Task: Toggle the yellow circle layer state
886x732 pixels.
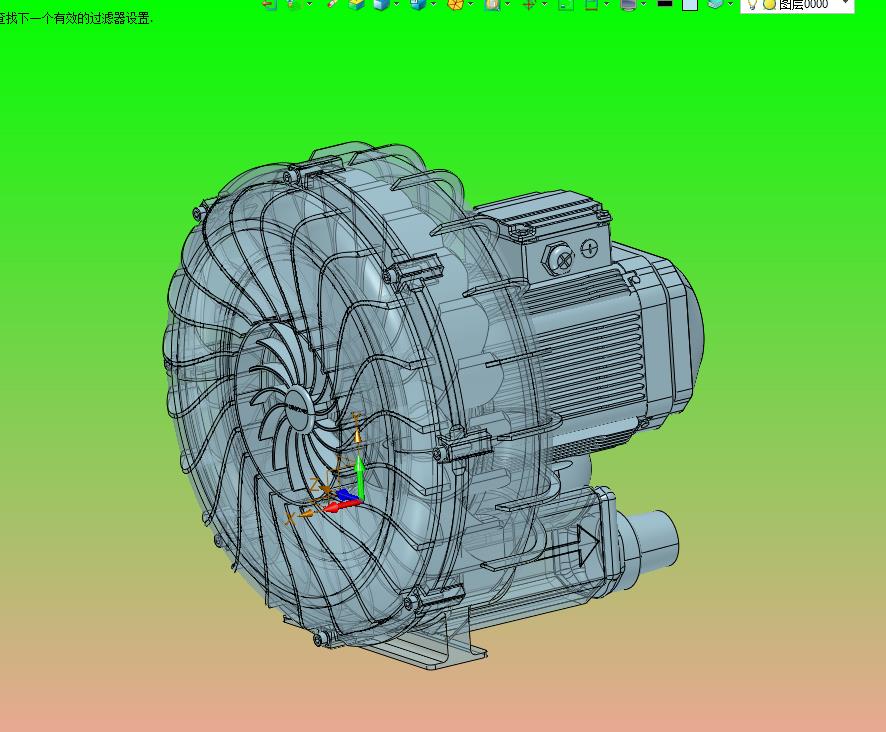Action: [768, 4]
